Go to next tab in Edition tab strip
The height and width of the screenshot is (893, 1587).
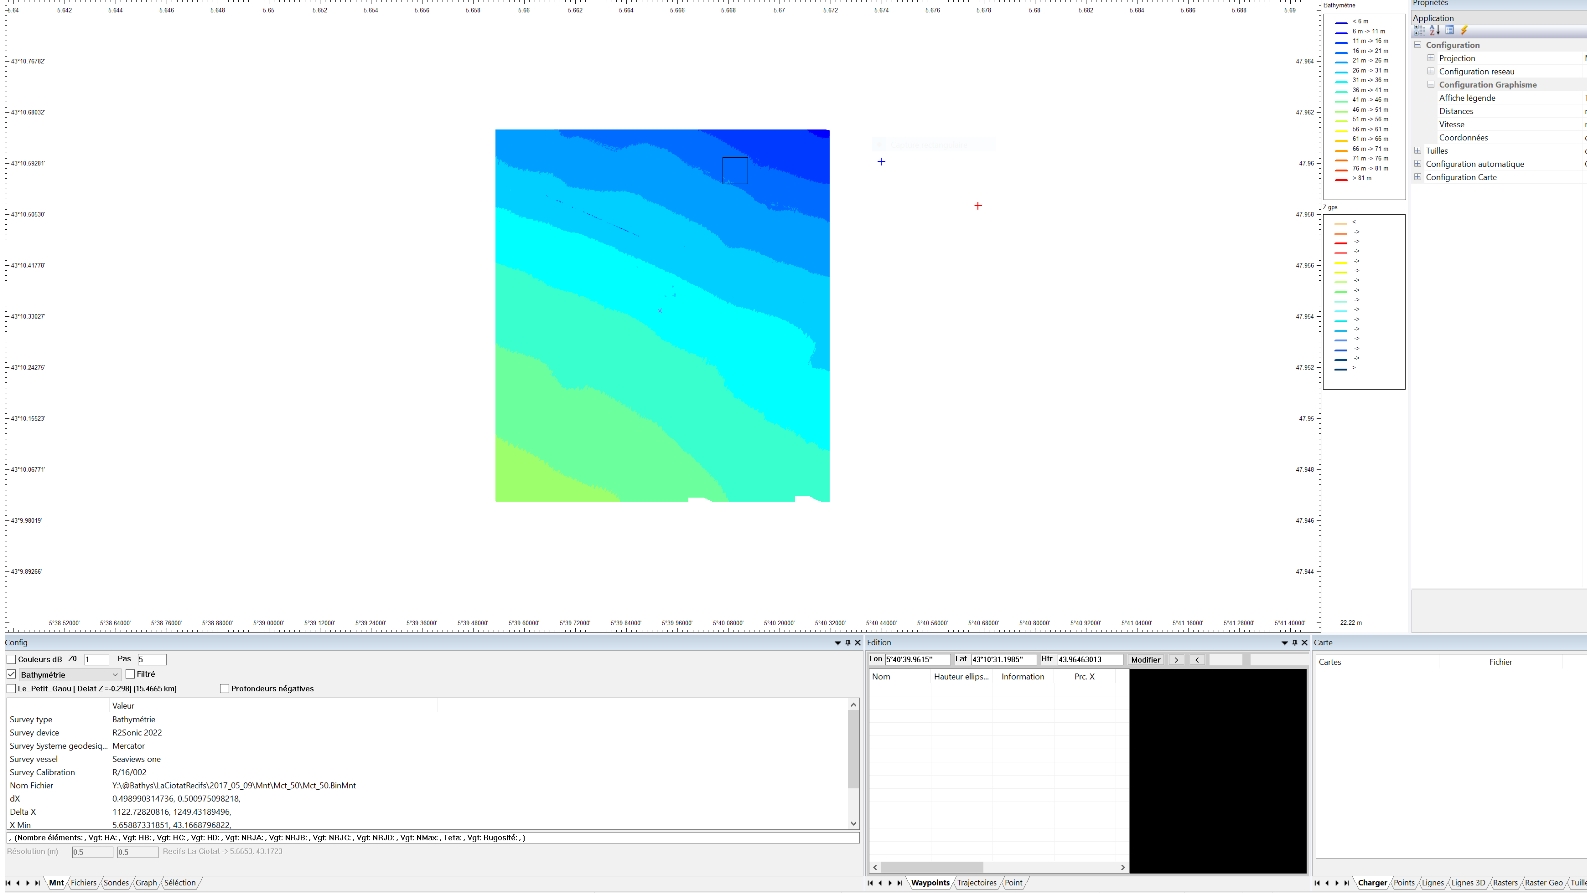[890, 883]
